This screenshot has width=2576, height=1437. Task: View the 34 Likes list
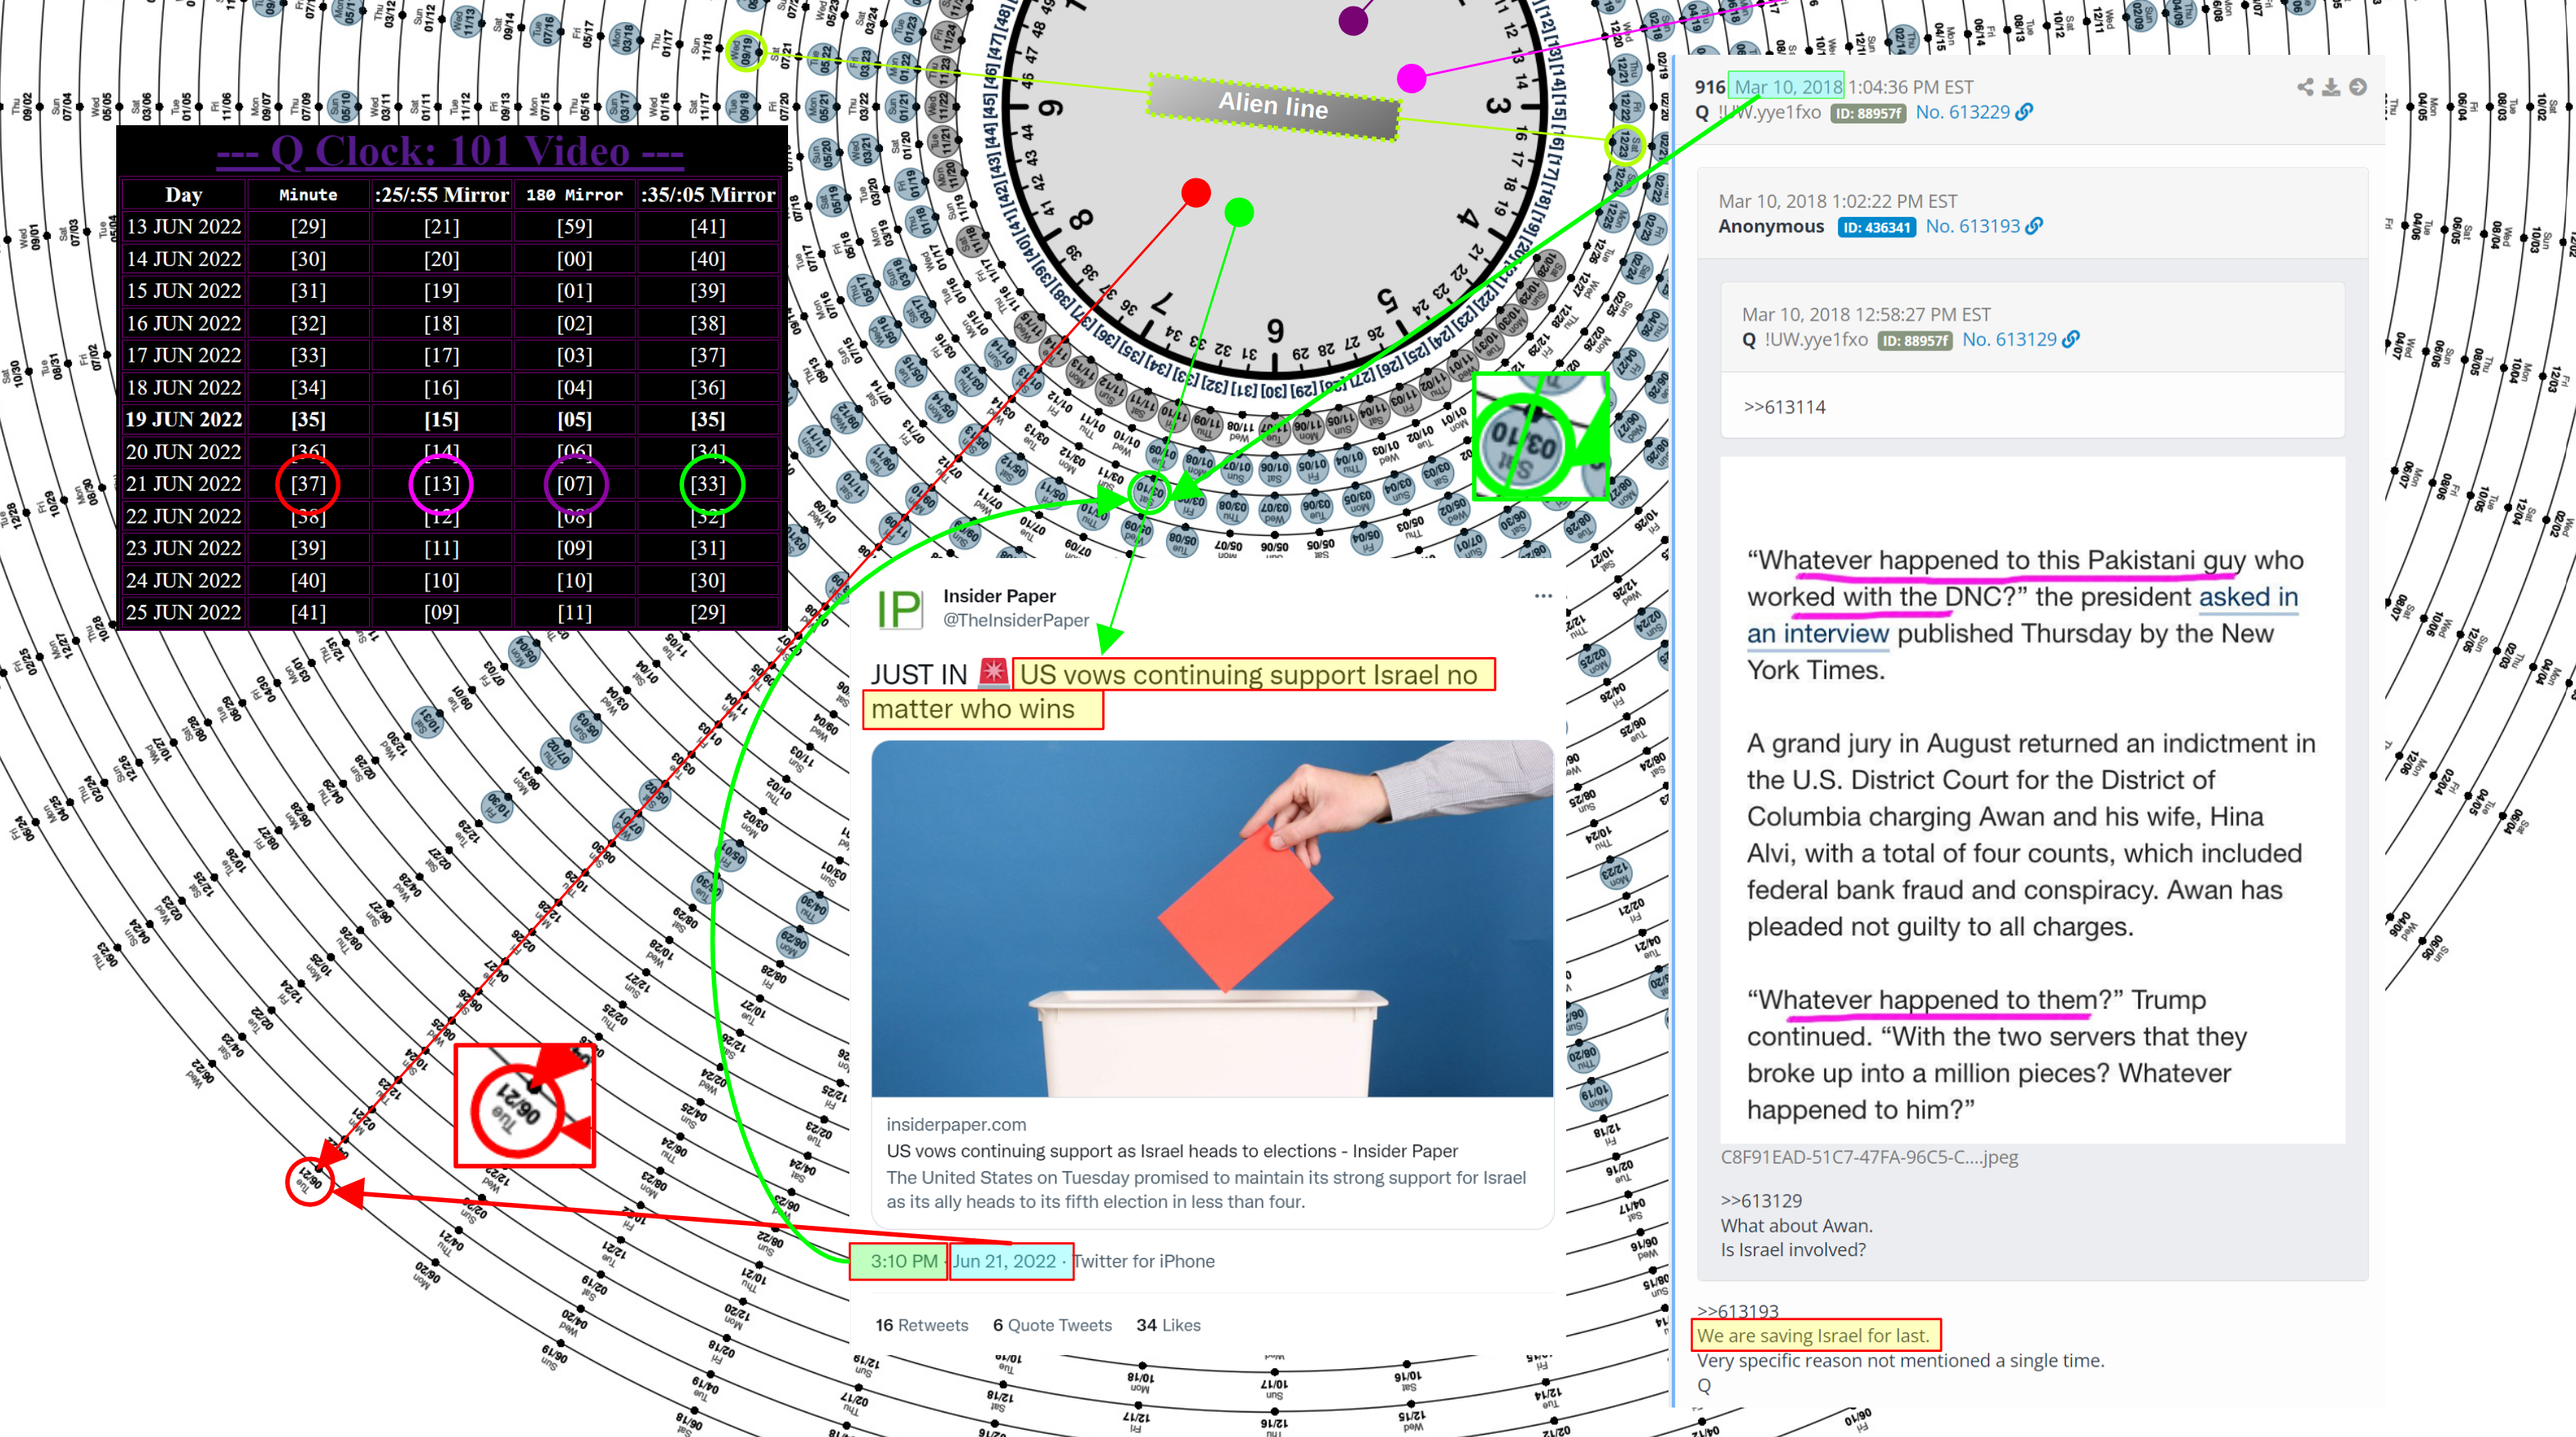click(x=1168, y=1325)
